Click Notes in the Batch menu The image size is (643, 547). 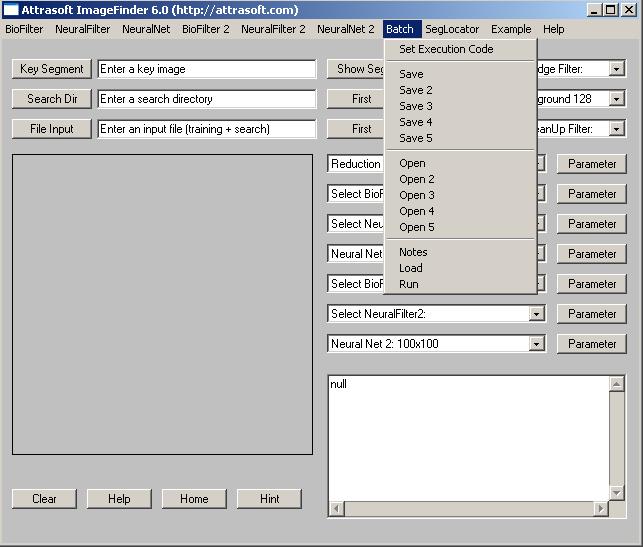tap(413, 252)
